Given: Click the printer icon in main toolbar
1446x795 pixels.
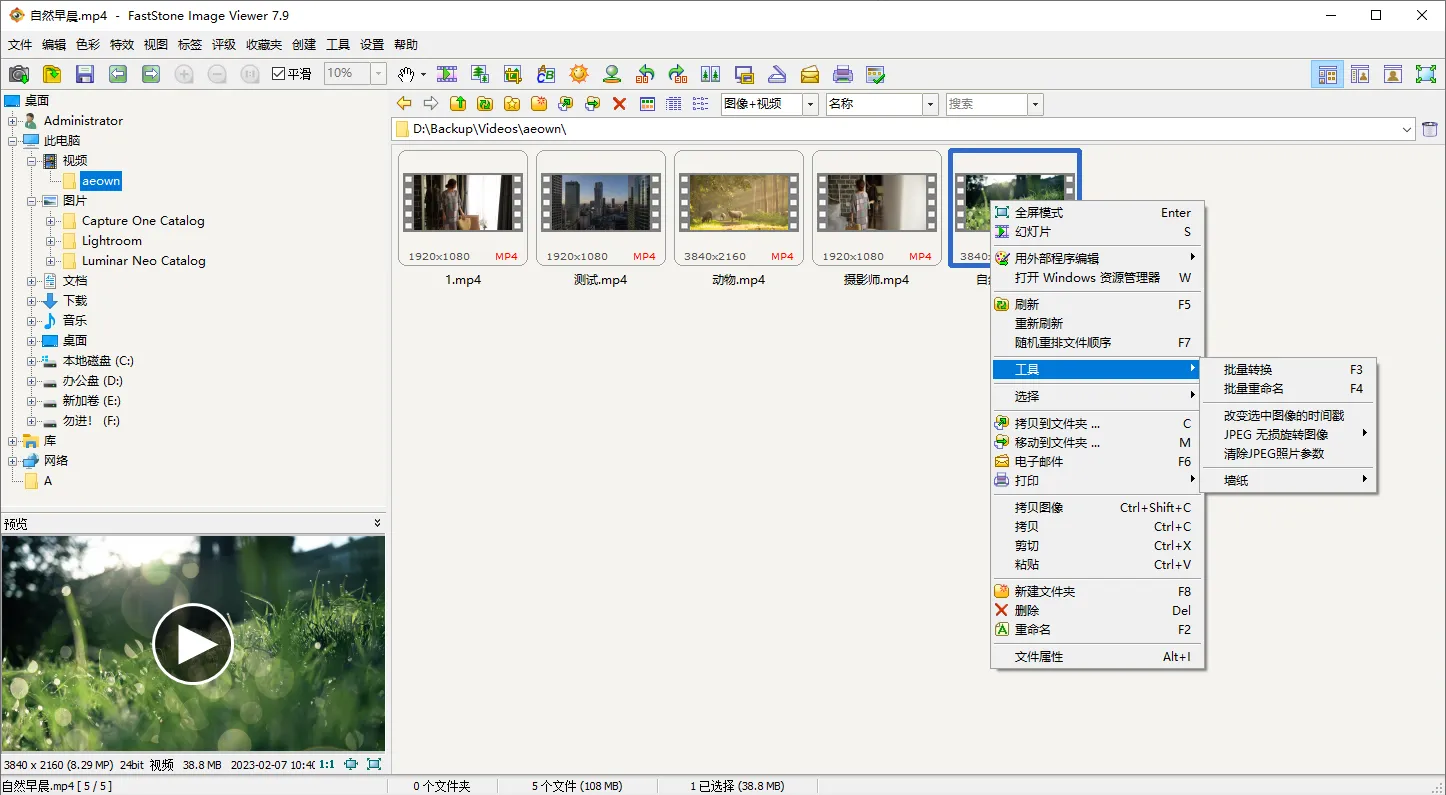Looking at the screenshot, I should click(x=843, y=74).
